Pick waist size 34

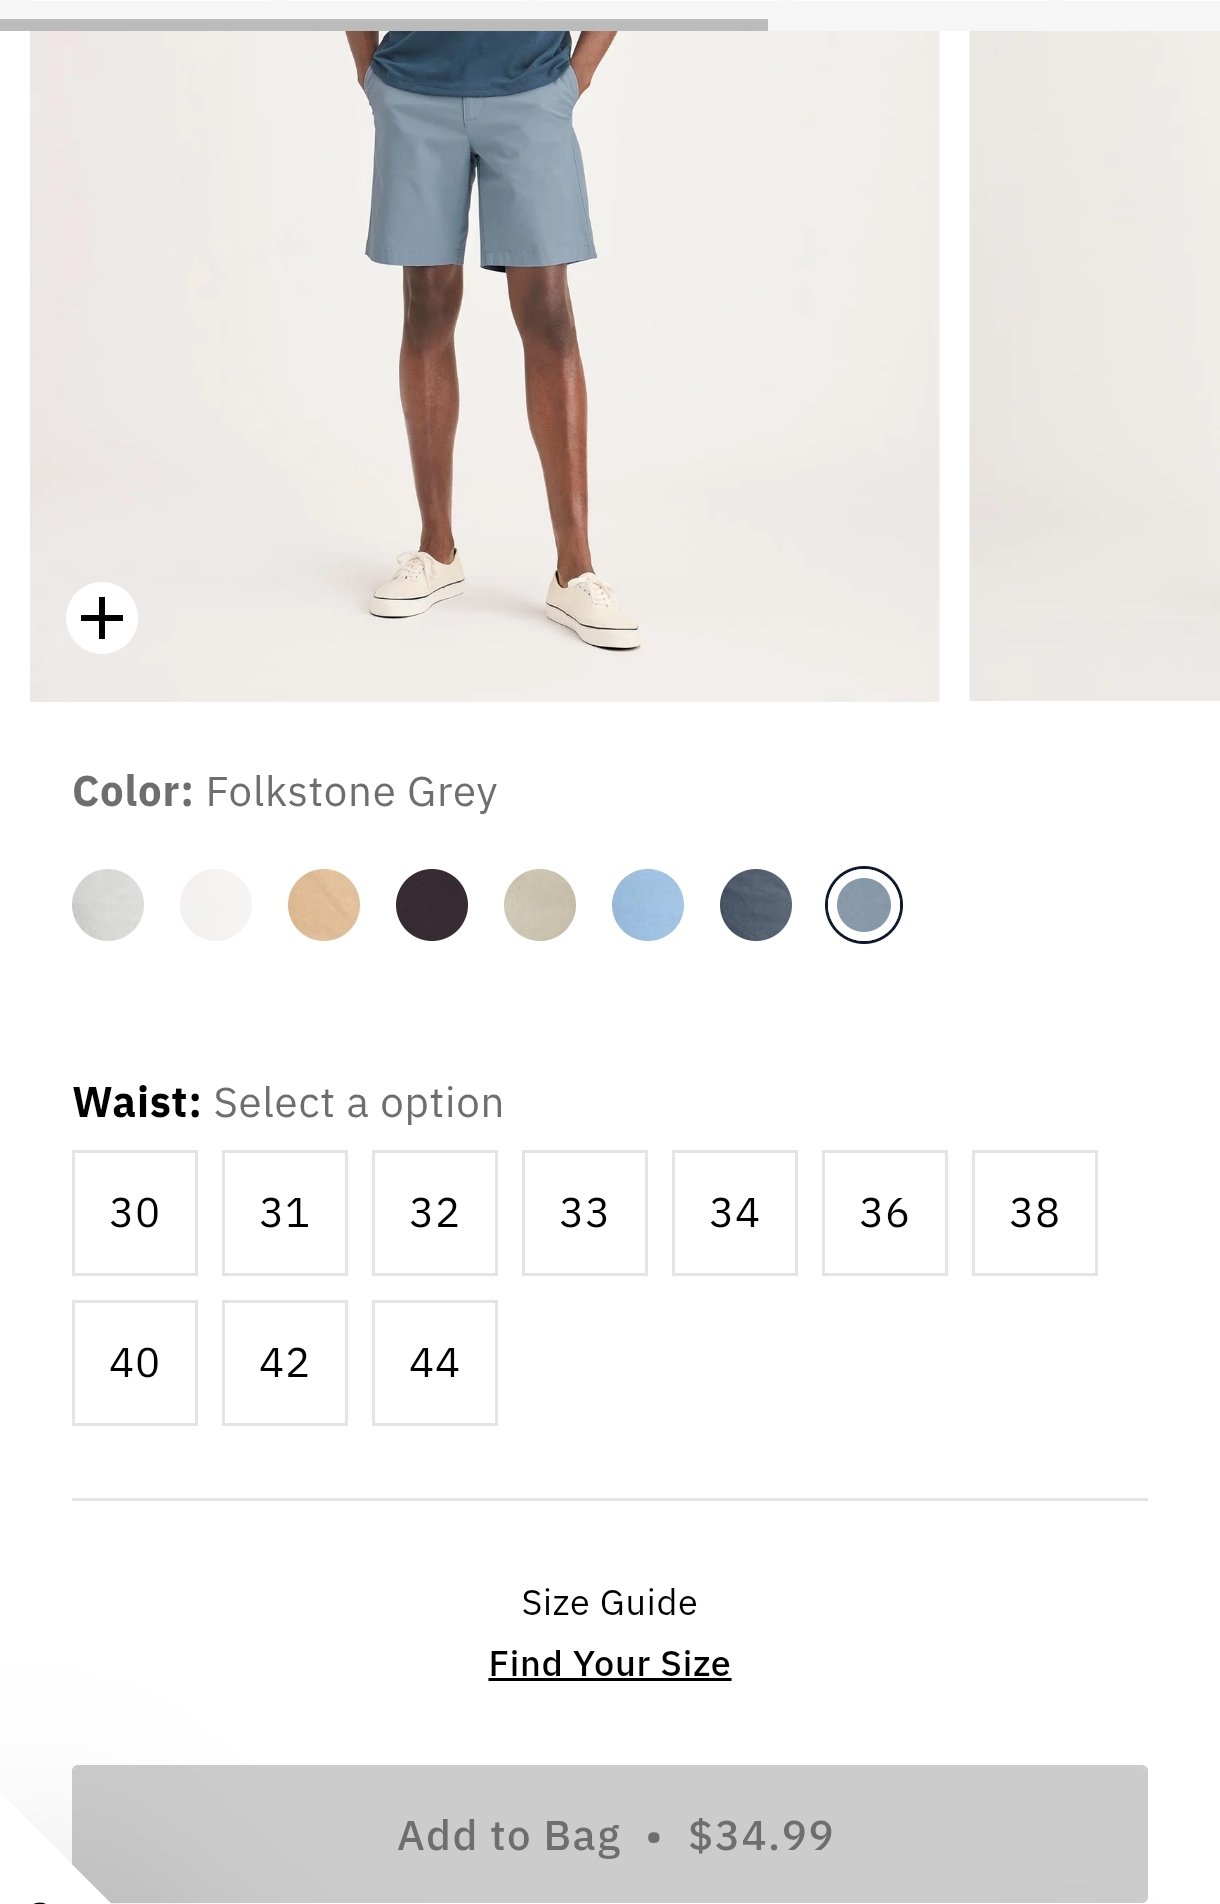coord(735,1213)
